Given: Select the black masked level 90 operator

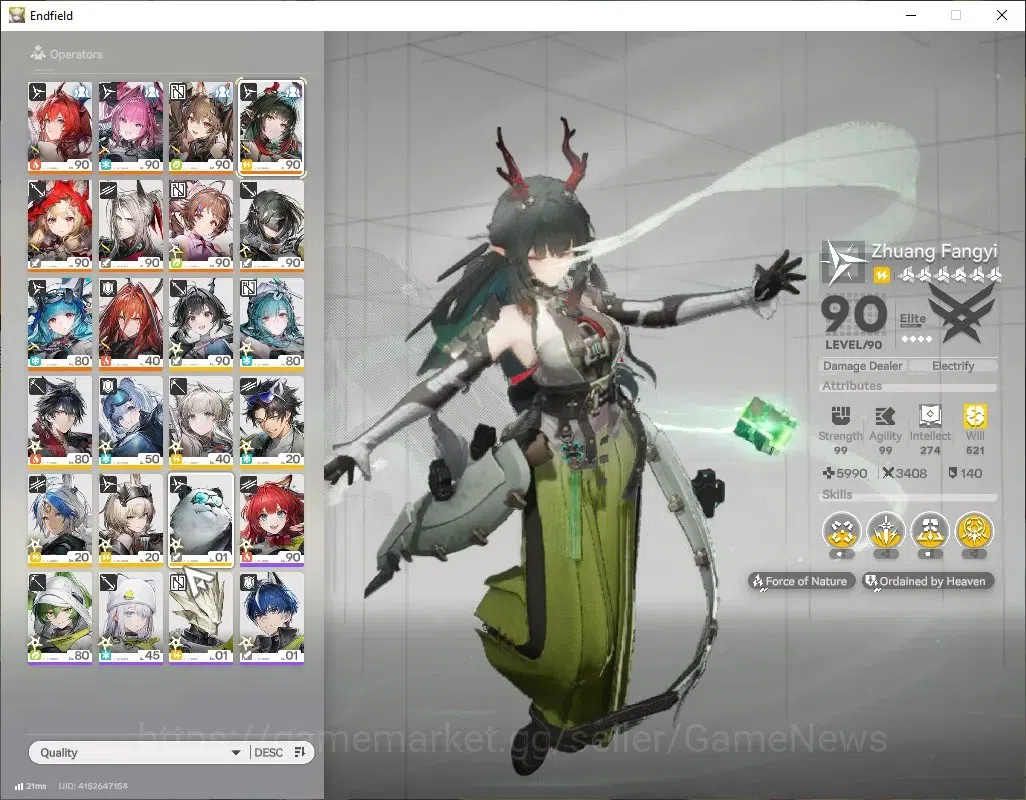Looking at the screenshot, I should click(272, 225).
